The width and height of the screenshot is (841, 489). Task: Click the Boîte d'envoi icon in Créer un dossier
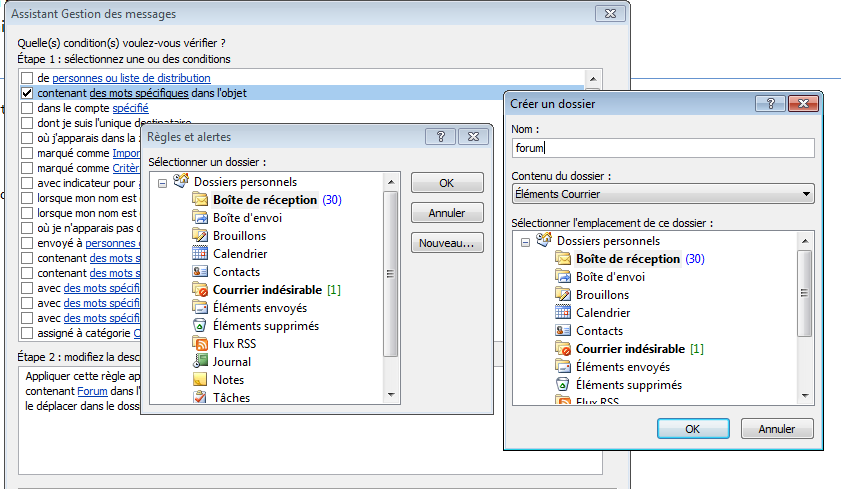(x=563, y=277)
